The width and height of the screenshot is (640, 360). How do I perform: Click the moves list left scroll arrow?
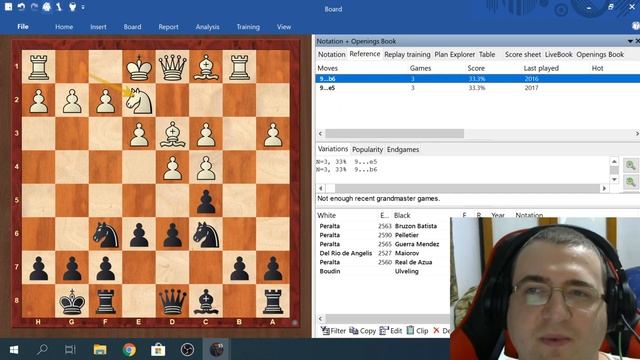320,133
